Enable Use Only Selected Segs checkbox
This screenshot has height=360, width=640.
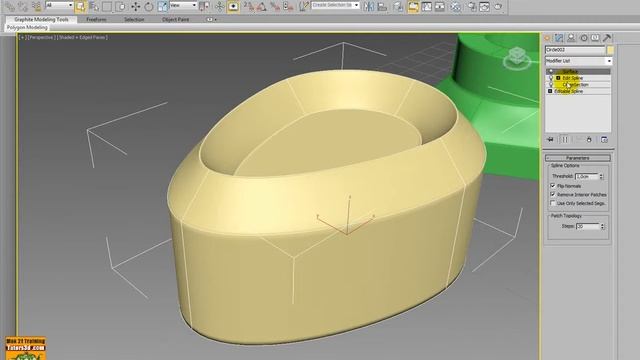tap(553, 203)
